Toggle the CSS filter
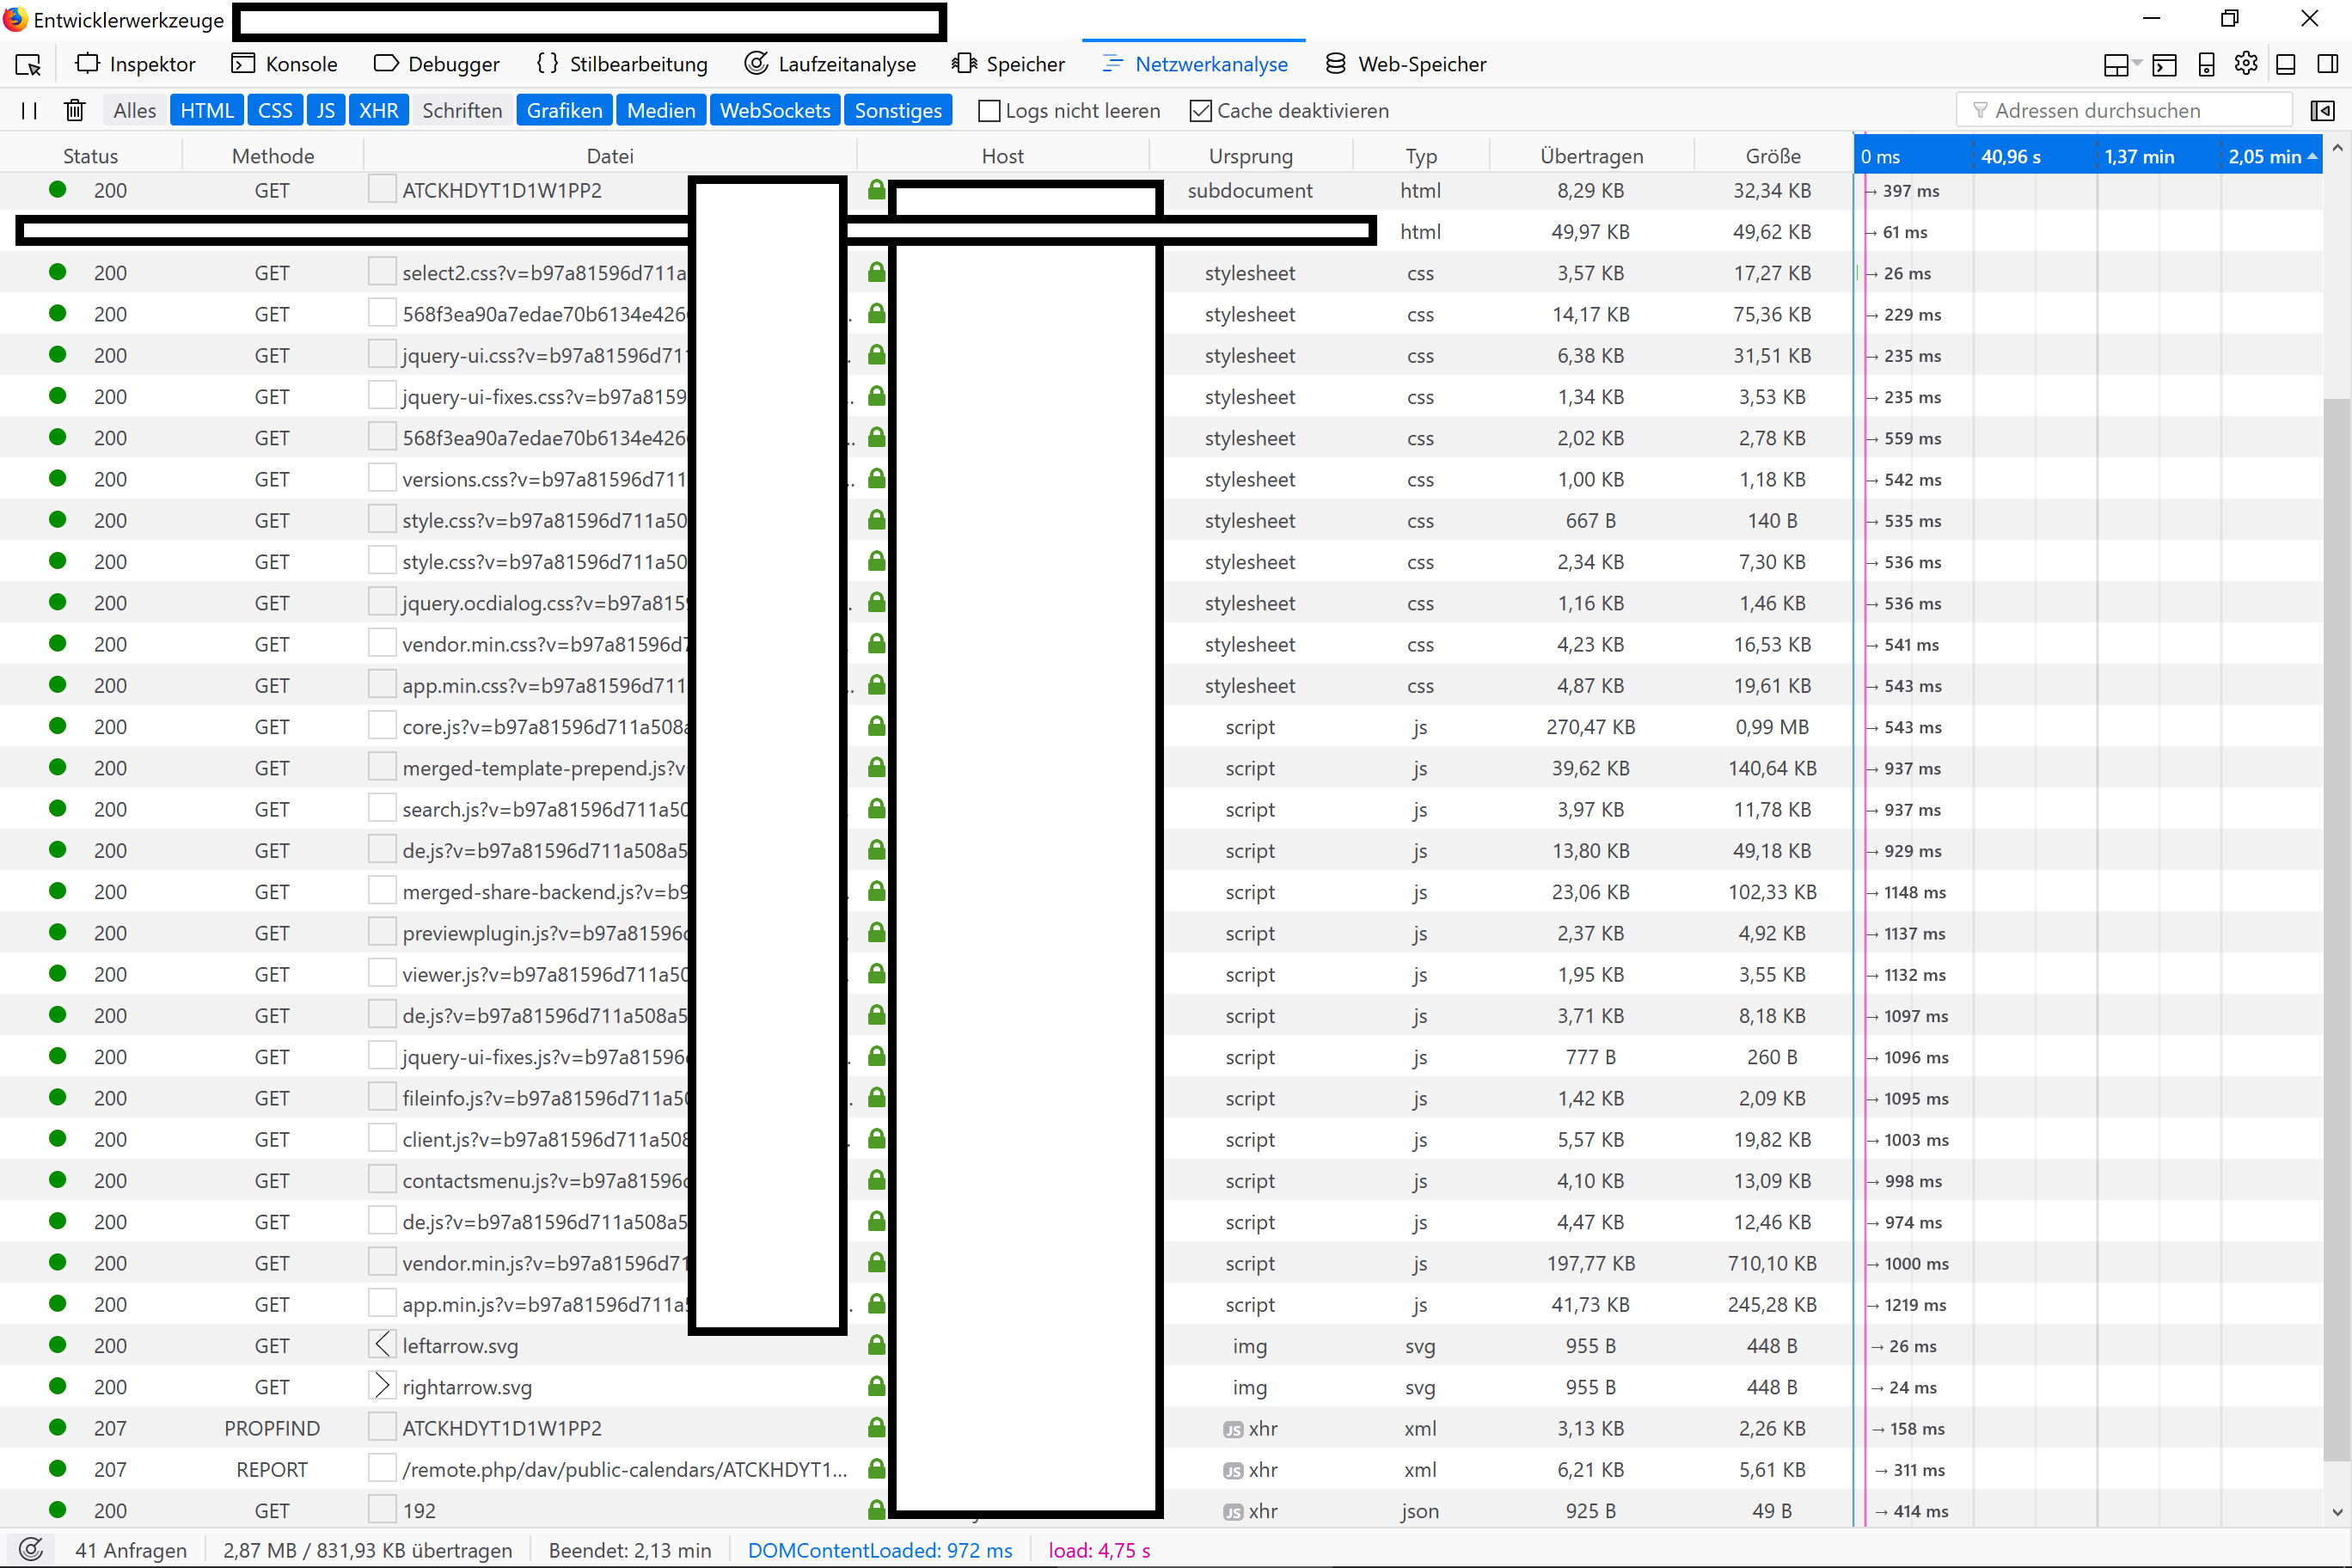 [x=275, y=111]
